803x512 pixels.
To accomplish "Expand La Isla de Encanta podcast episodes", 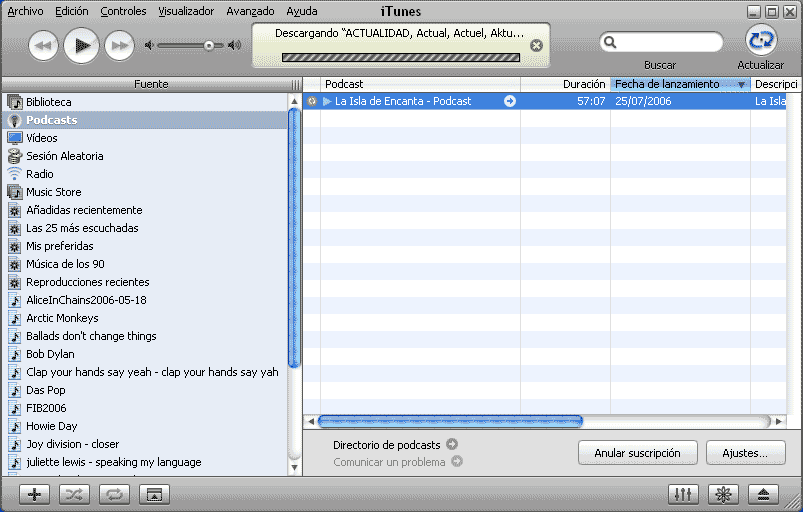I will point(327,101).
